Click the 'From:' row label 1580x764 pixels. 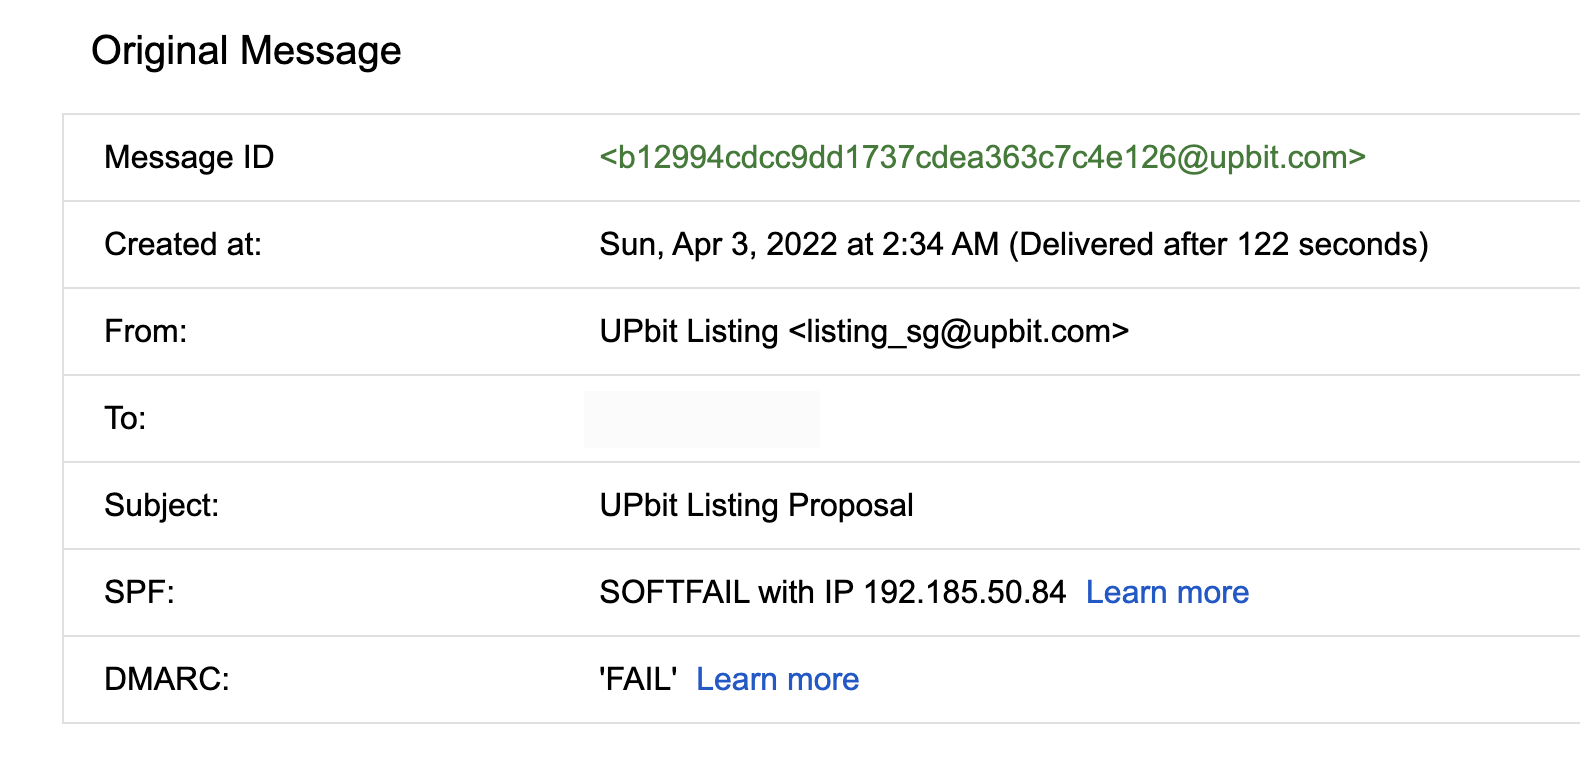tap(146, 332)
